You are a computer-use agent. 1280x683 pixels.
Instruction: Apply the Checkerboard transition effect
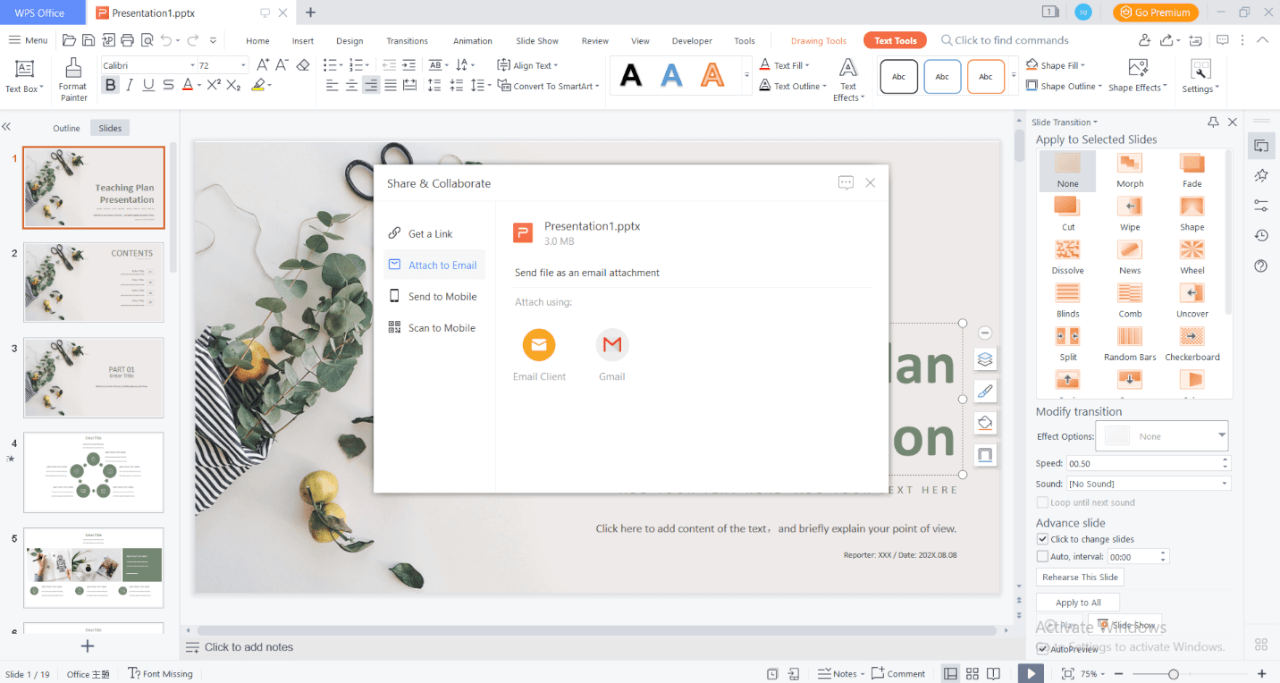click(1191, 343)
